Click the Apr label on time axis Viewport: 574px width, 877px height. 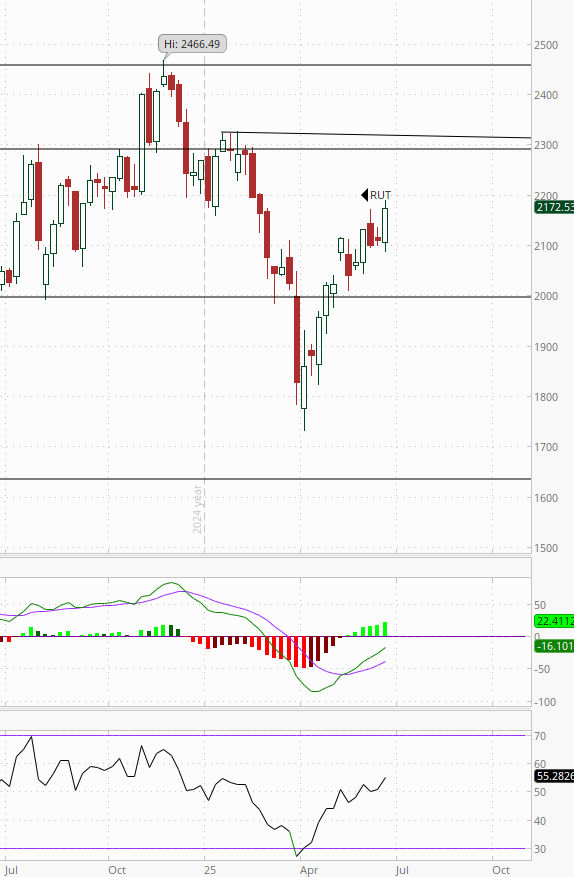(x=309, y=870)
